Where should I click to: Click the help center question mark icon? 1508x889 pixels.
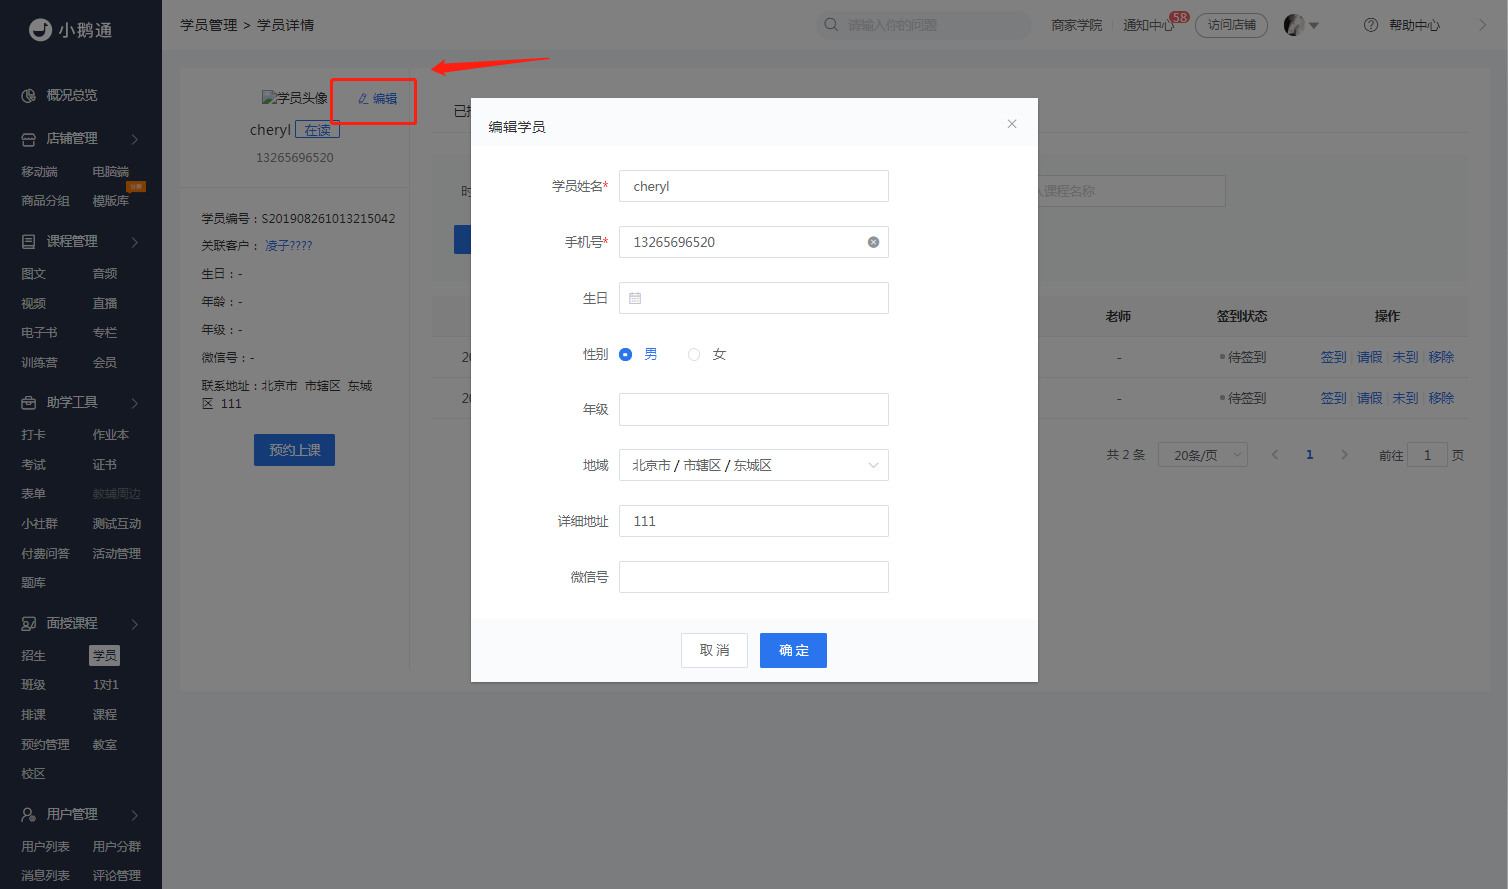click(x=1371, y=25)
